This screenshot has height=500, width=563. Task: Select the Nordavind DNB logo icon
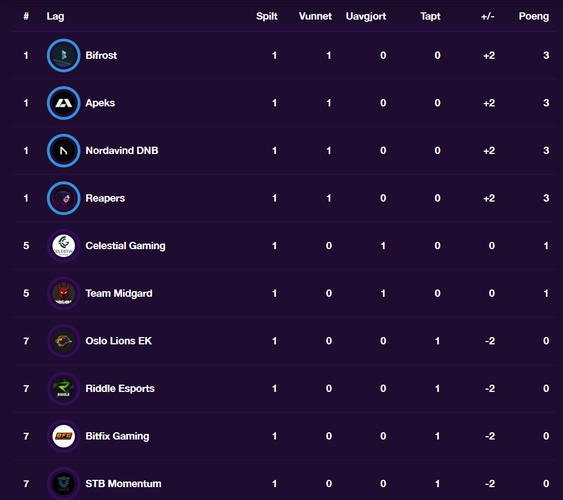(64, 150)
